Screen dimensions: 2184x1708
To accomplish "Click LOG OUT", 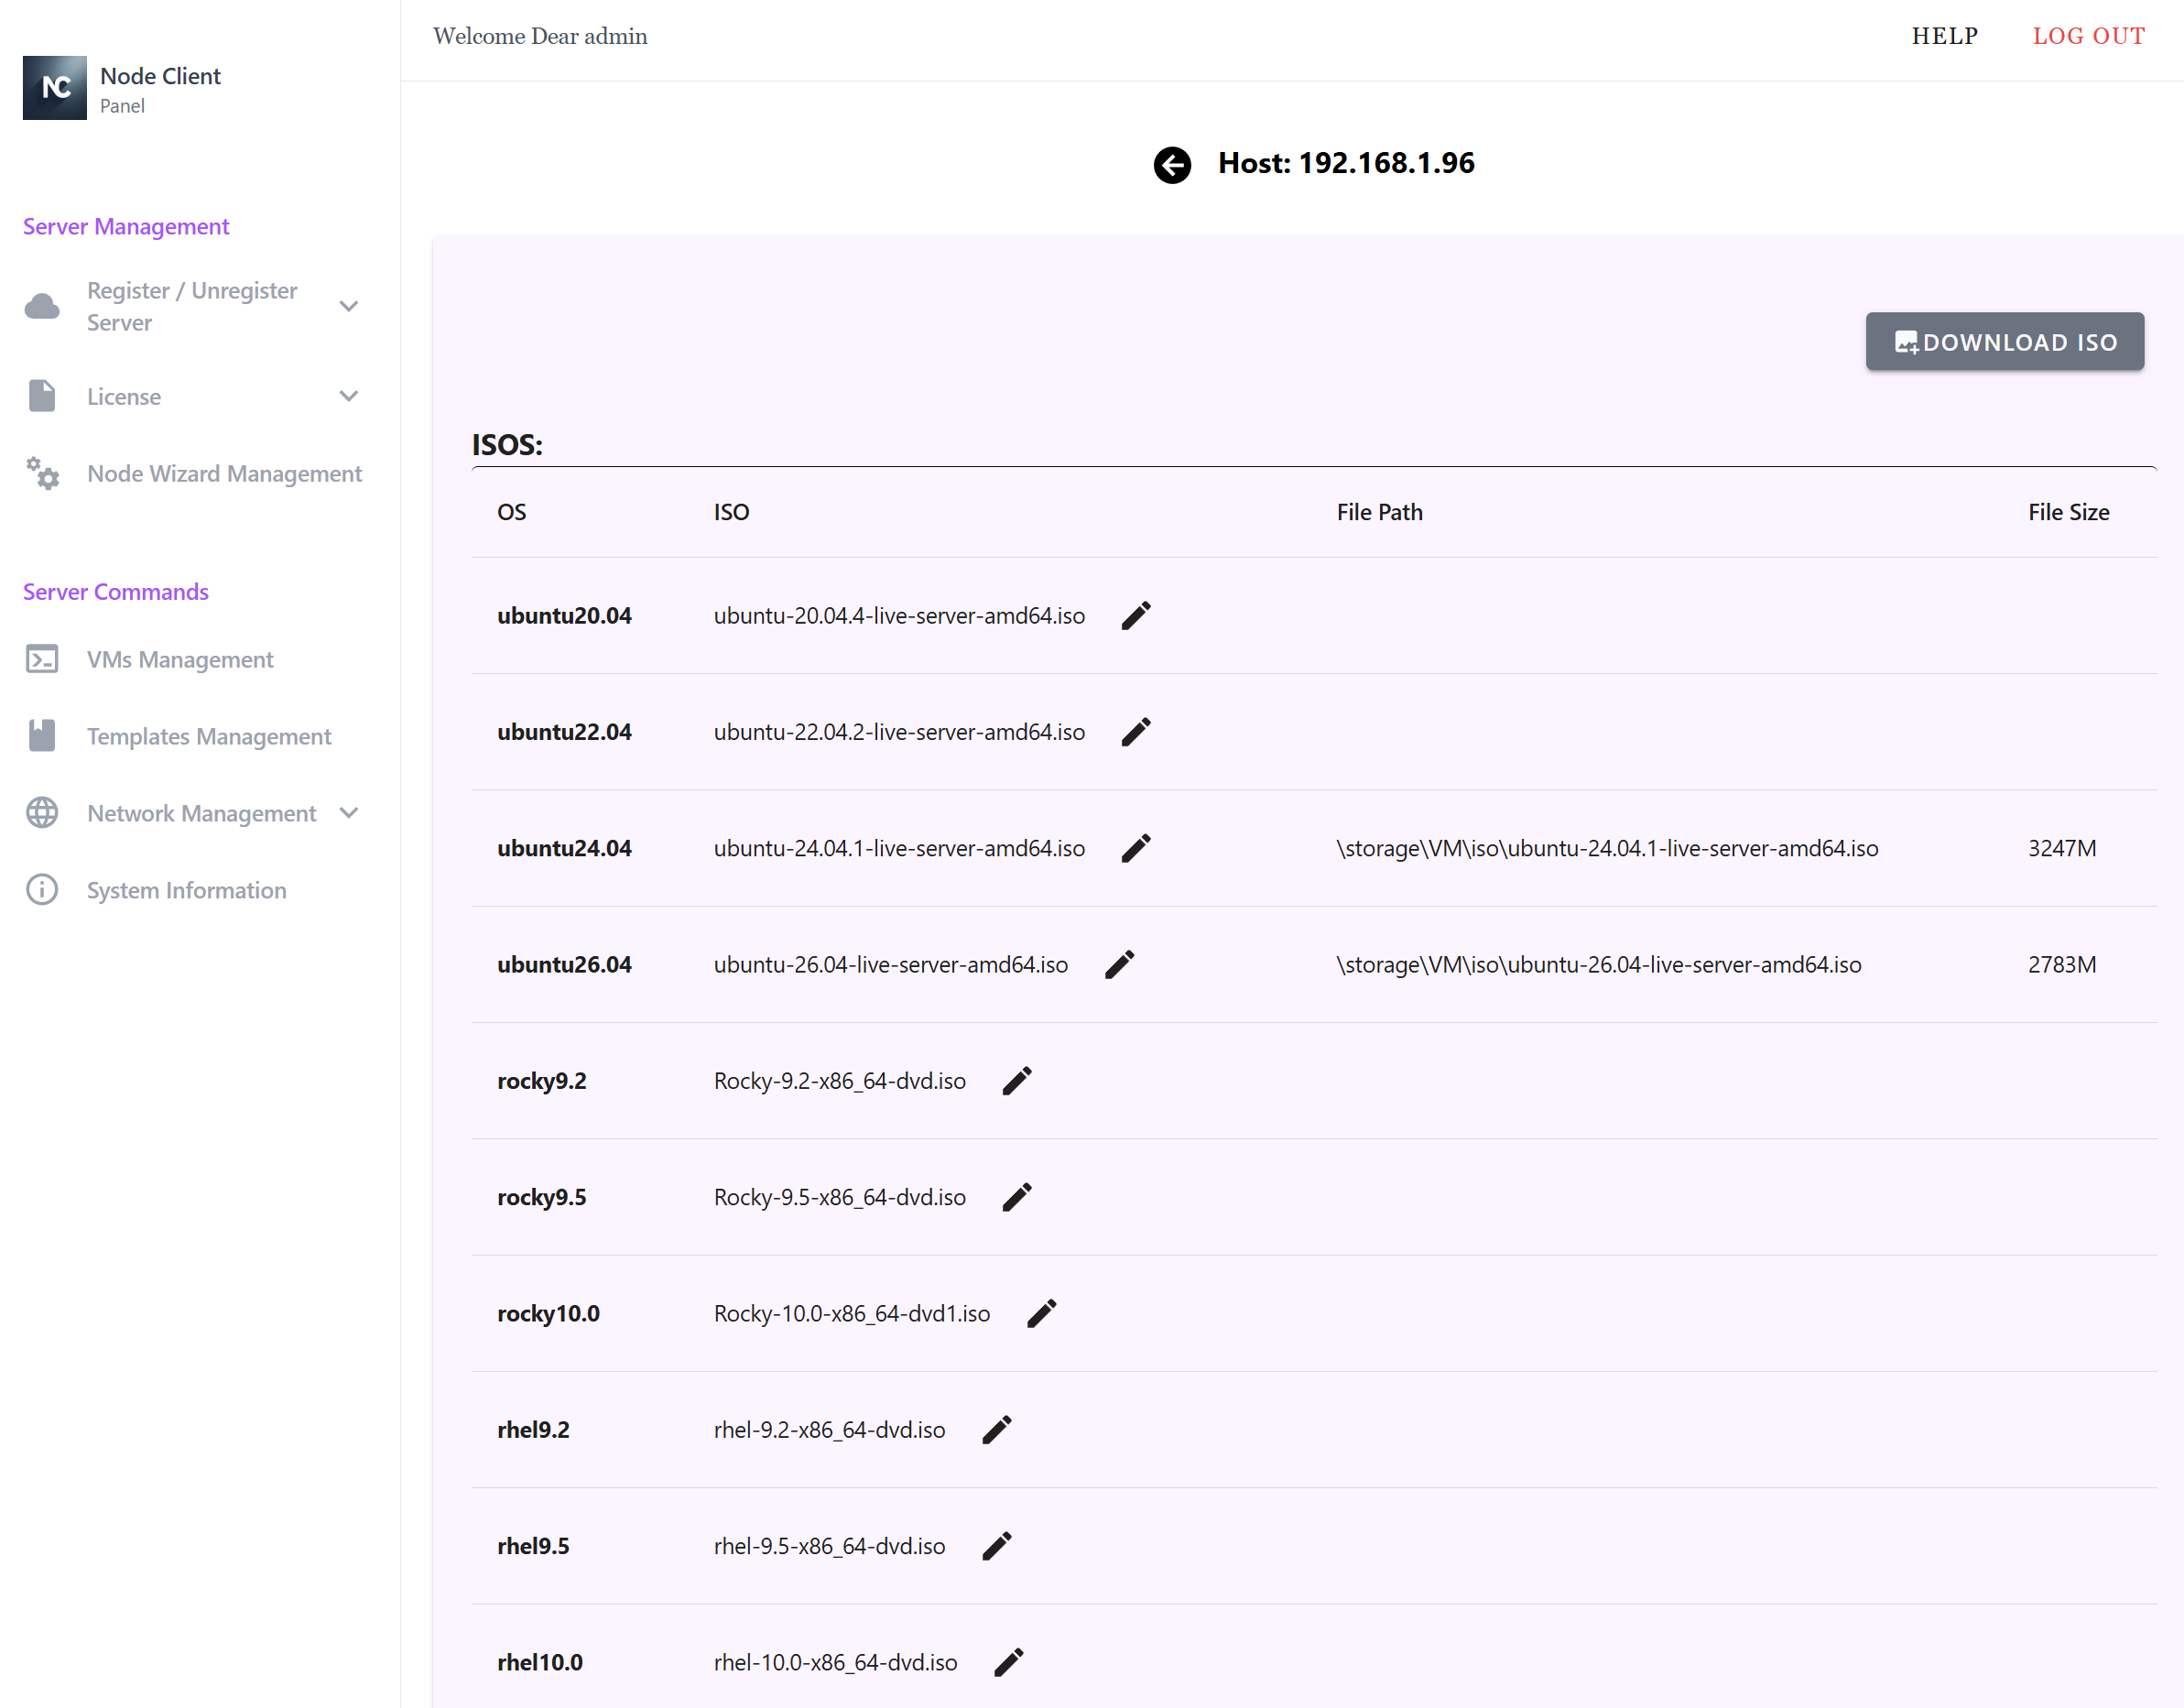I will [2089, 36].
